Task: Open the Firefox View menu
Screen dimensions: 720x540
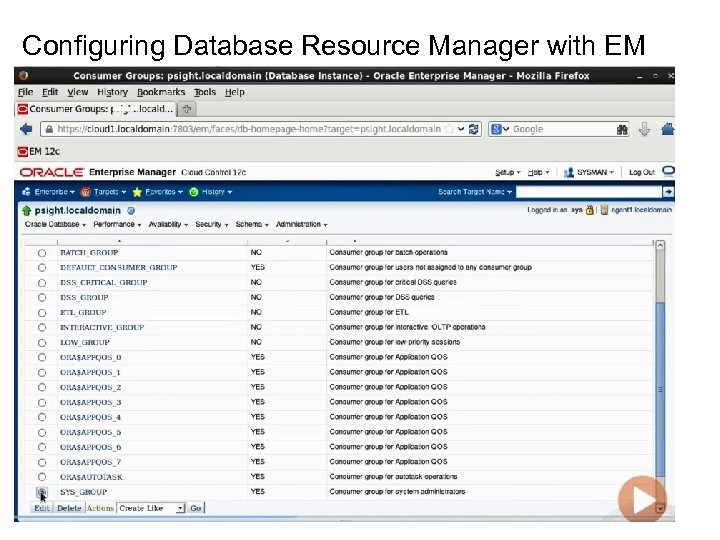Action: [x=77, y=92]
